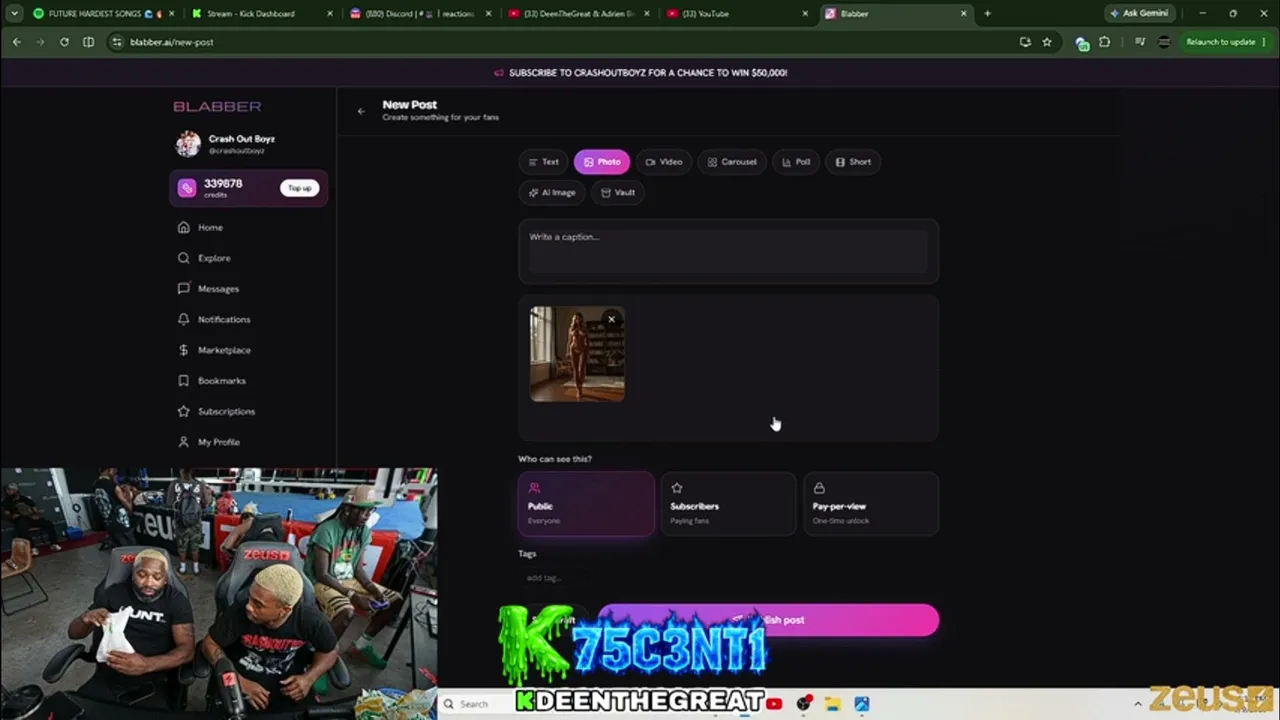1280x720 pixels.
Task: Open the blue photo app in taskbar
Action: pyautogui.click(x=862, y=704)
